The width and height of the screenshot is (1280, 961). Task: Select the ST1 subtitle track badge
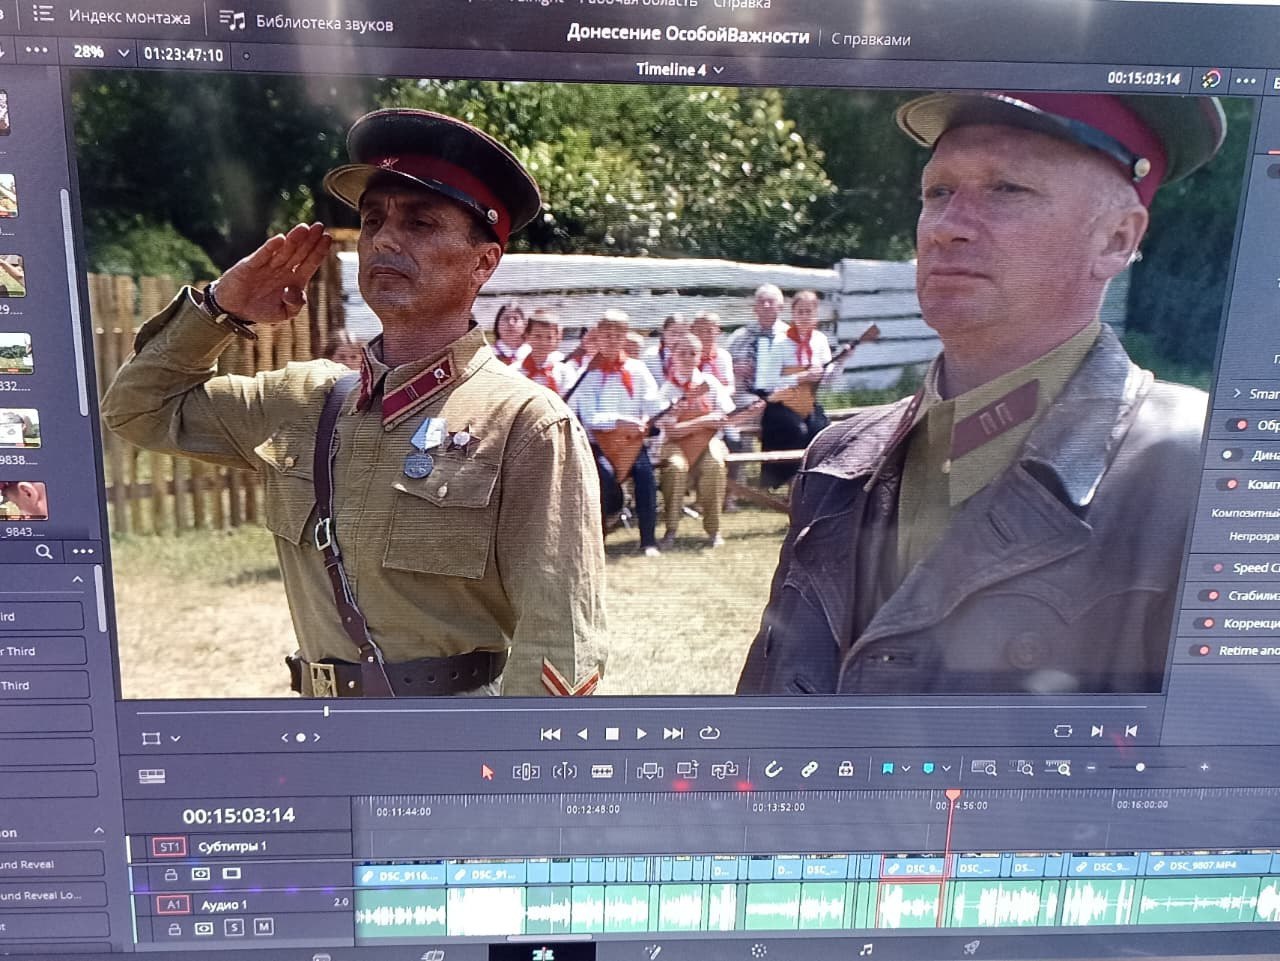[x=169, y=847]
